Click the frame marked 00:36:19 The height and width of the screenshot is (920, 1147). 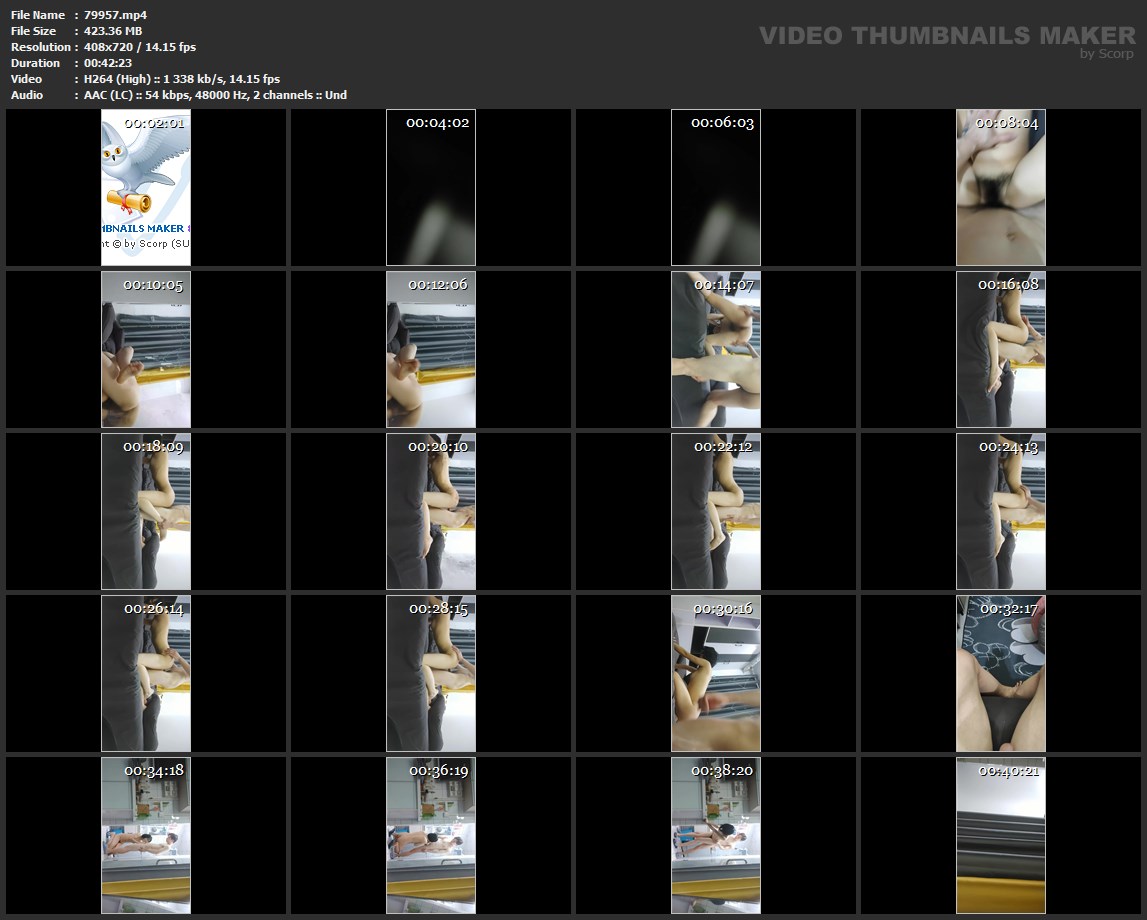431,835
